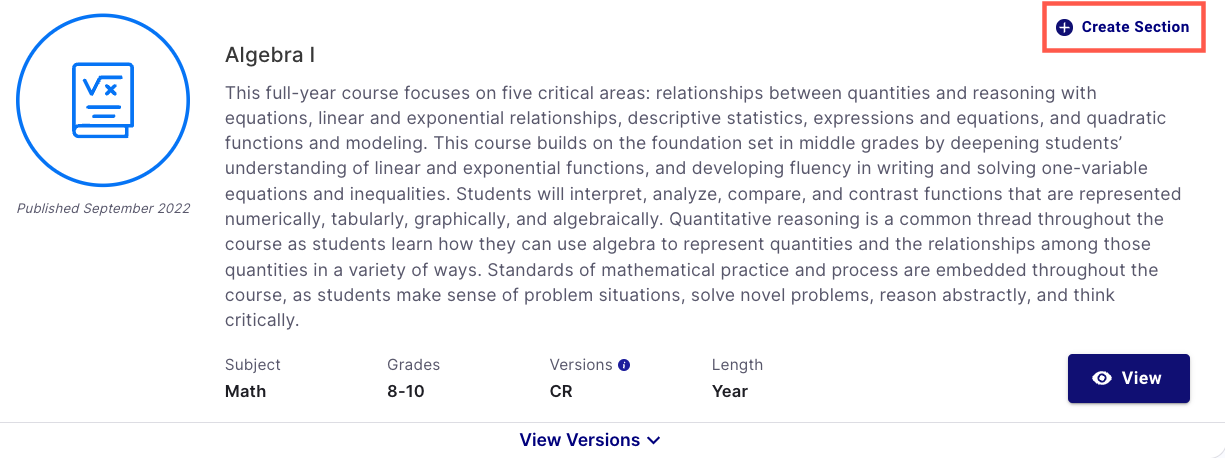Click the Year length value
This screenshot has width=1225, height=458.
730,391
